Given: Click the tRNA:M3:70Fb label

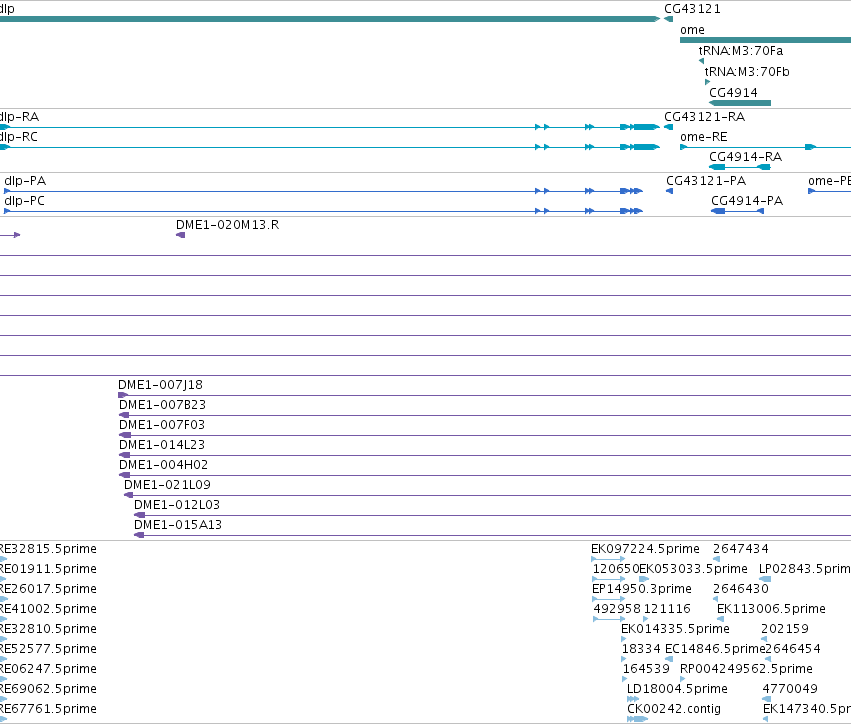Looking at the screenshot, I should [x=747, y=72].
